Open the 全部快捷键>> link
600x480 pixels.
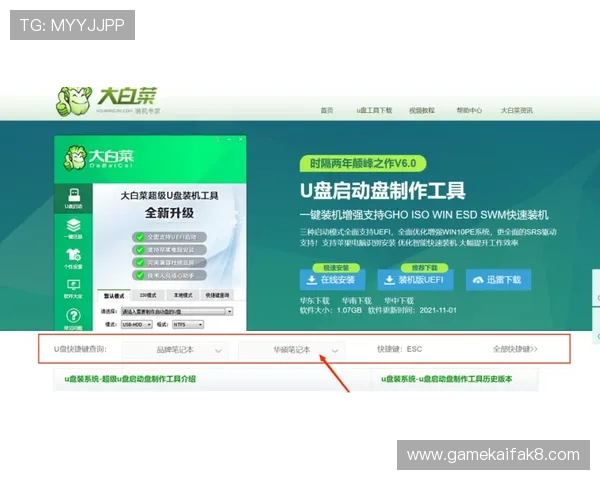click(515, 349)
